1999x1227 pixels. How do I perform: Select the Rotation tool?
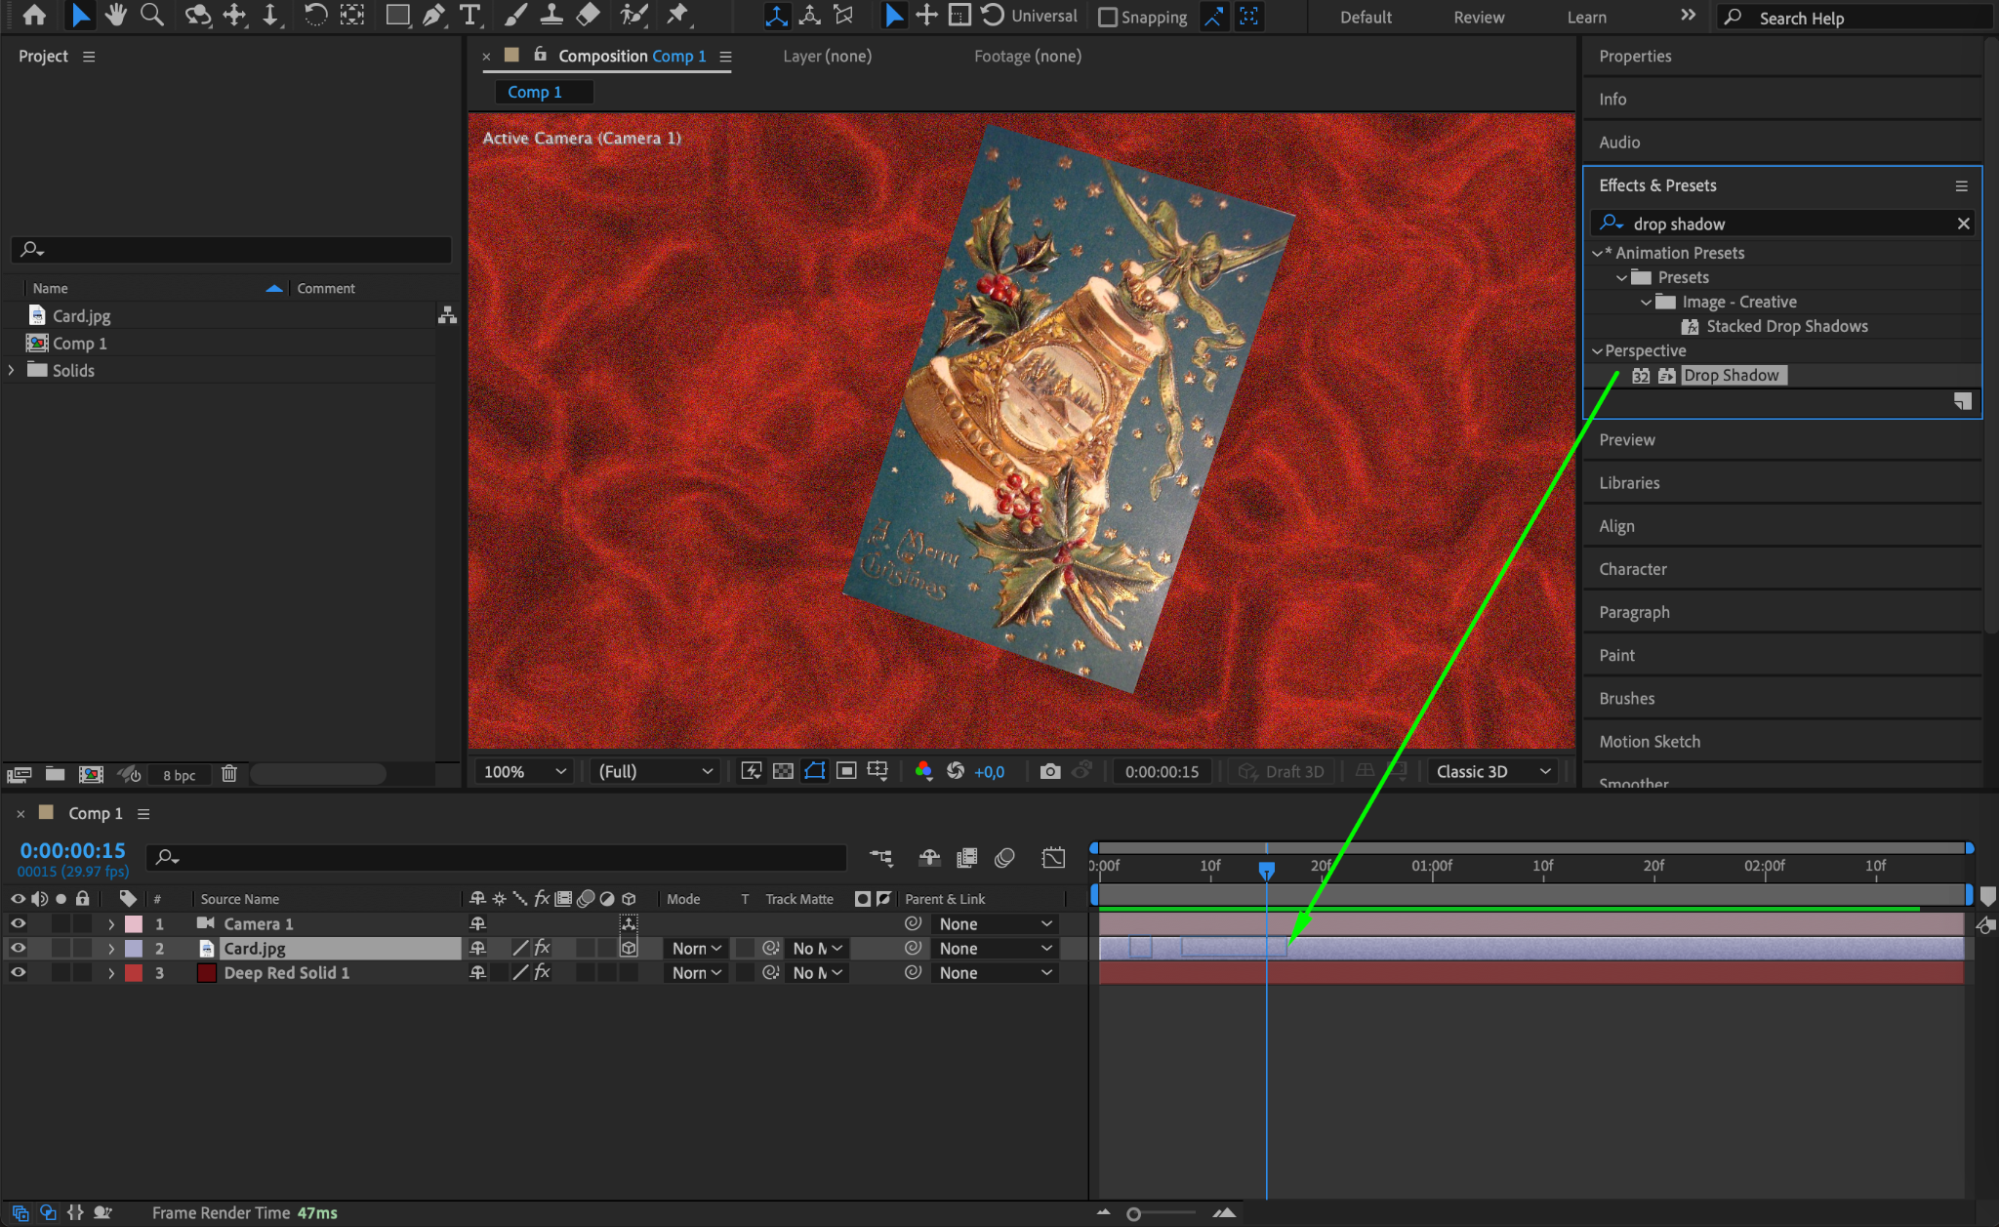[x=315, y=15]
